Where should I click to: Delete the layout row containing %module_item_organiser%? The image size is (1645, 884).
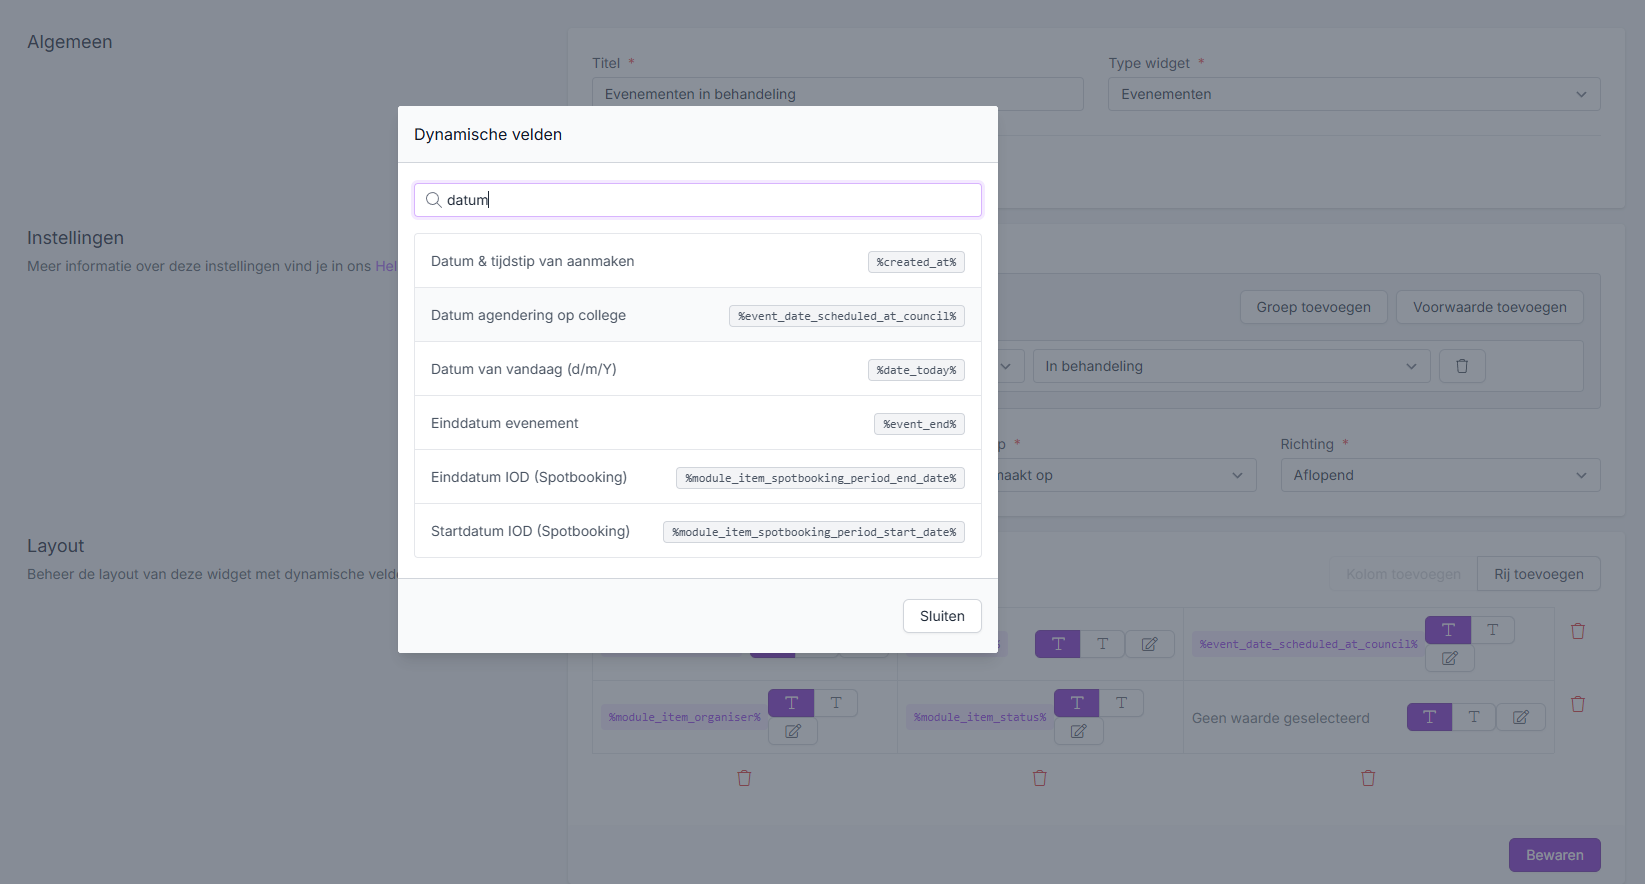point(1577,704)
